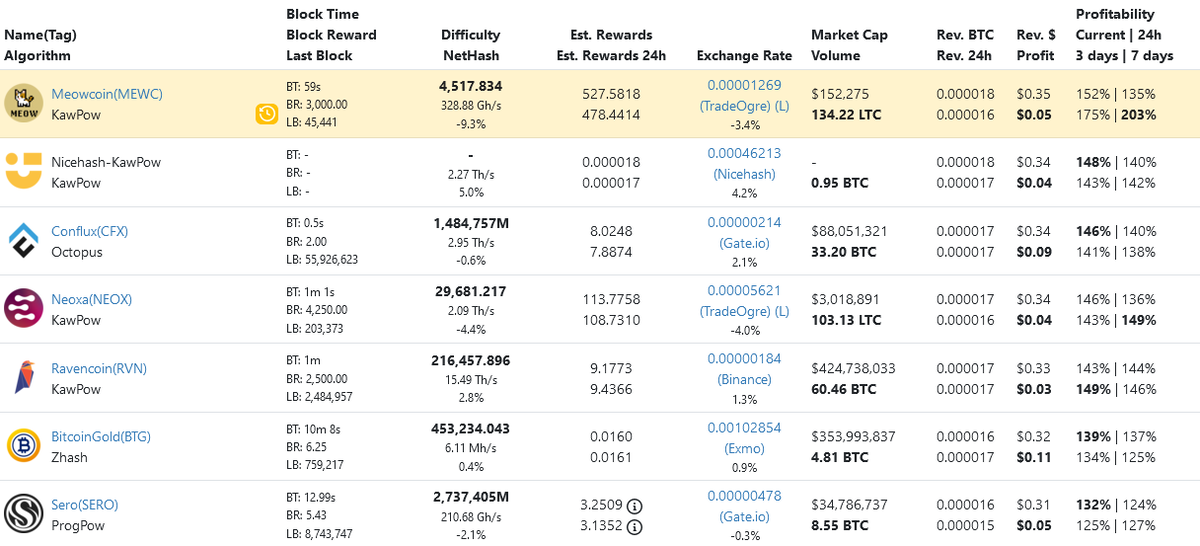Click the Meowcoin market cap $152,275

click(839, 94)
